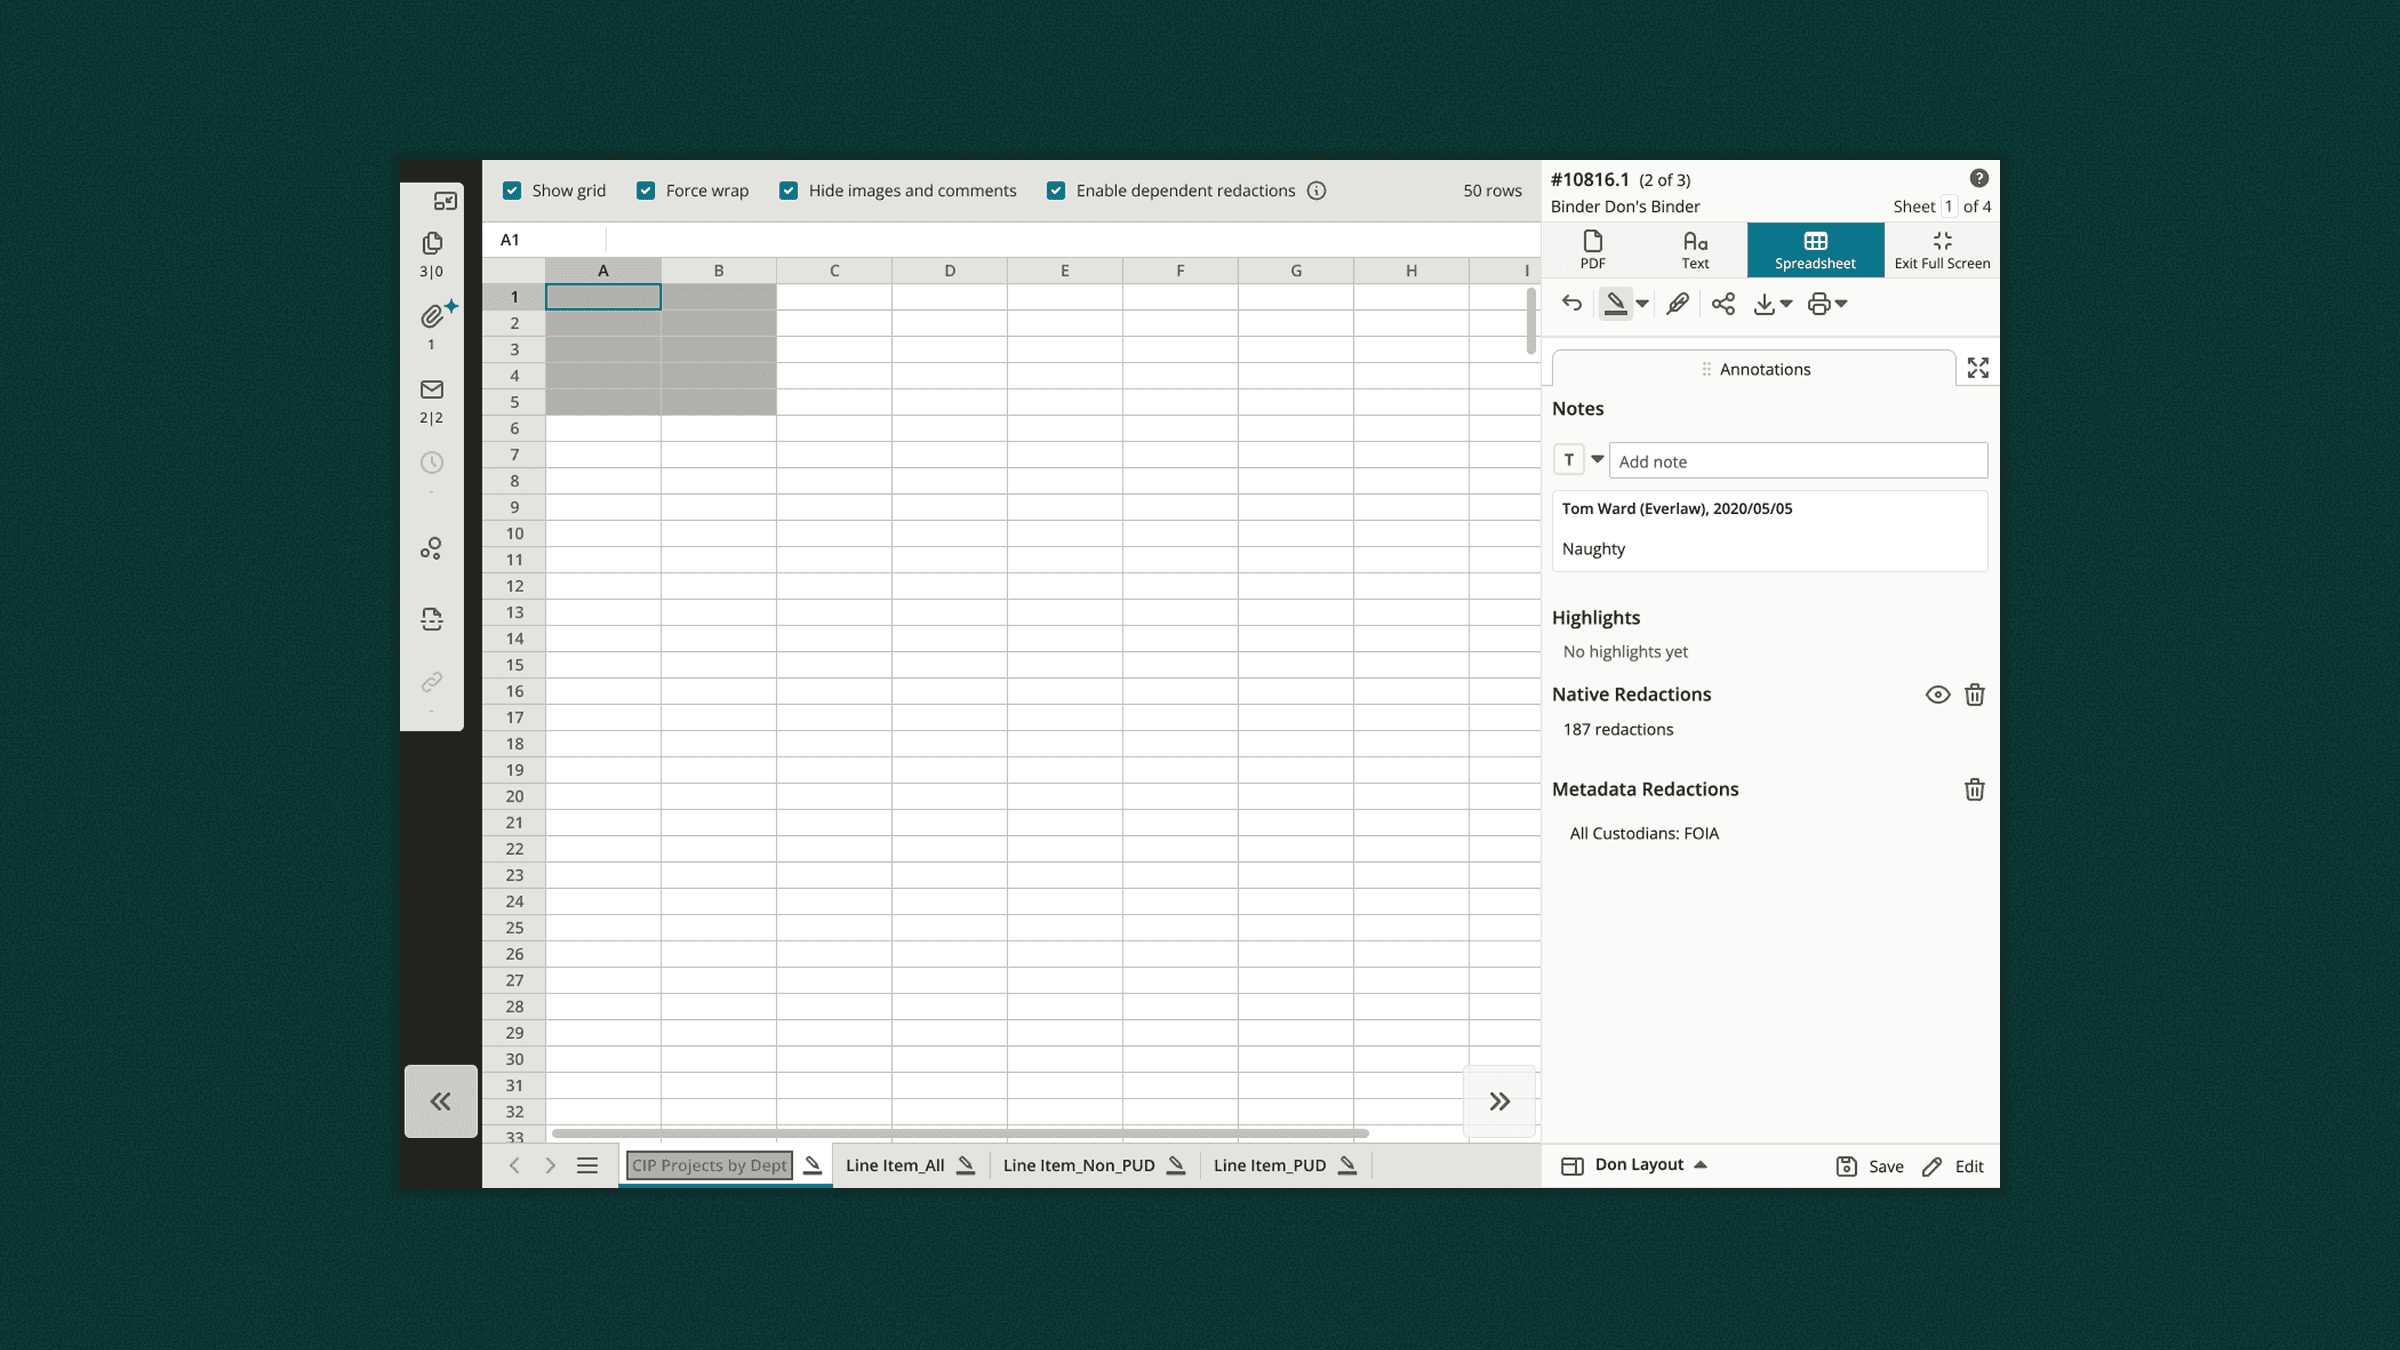Uncheck Hide images and comments
This screenshot has height=1350, width=2400.
pos(789,190)
